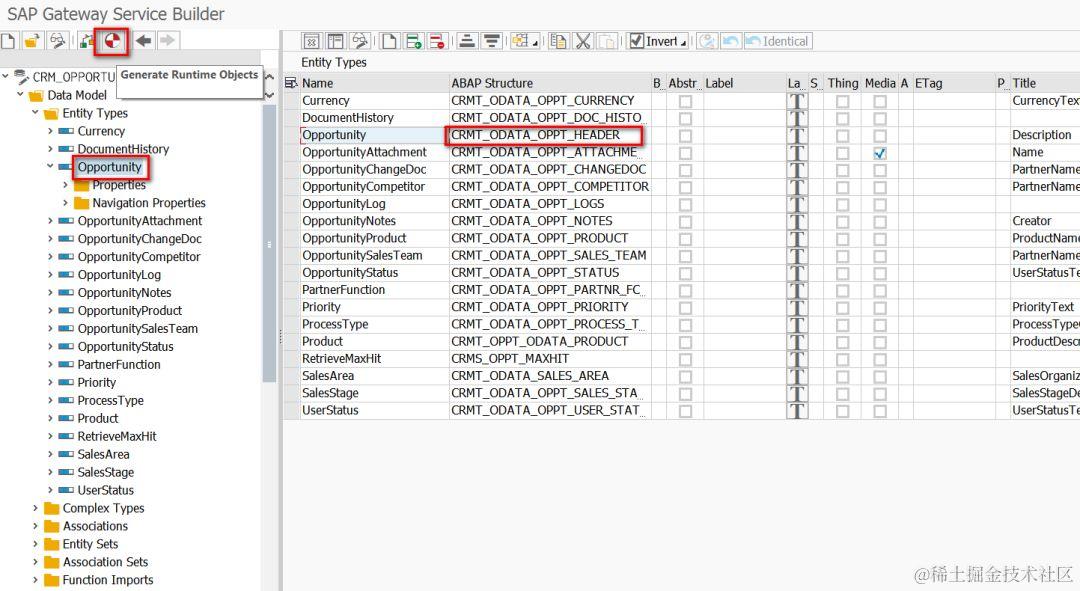This screenshot has height=591, width=1080.
Task: Click the Title column header
Action: click(1044, 83)
